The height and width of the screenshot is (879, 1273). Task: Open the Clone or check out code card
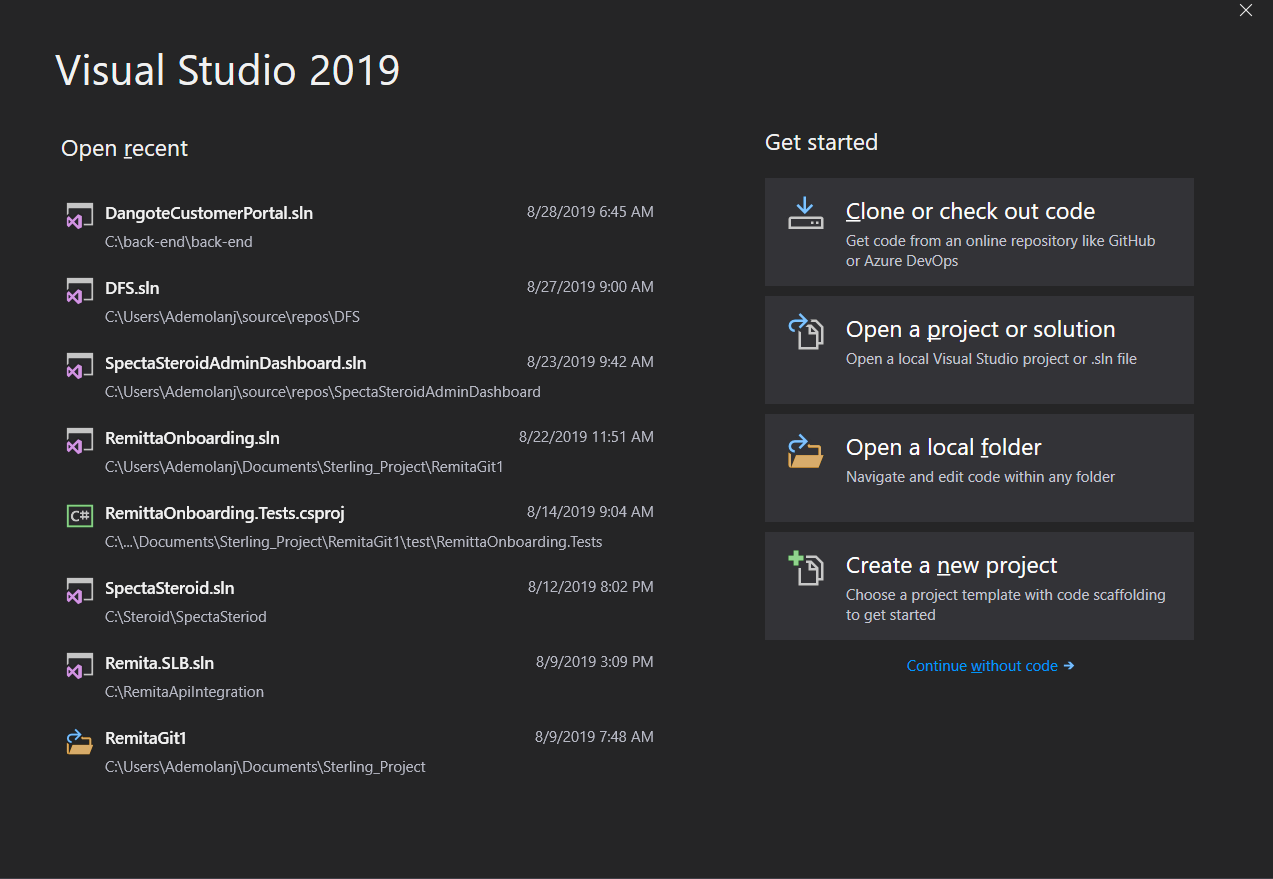coord(978,232)
